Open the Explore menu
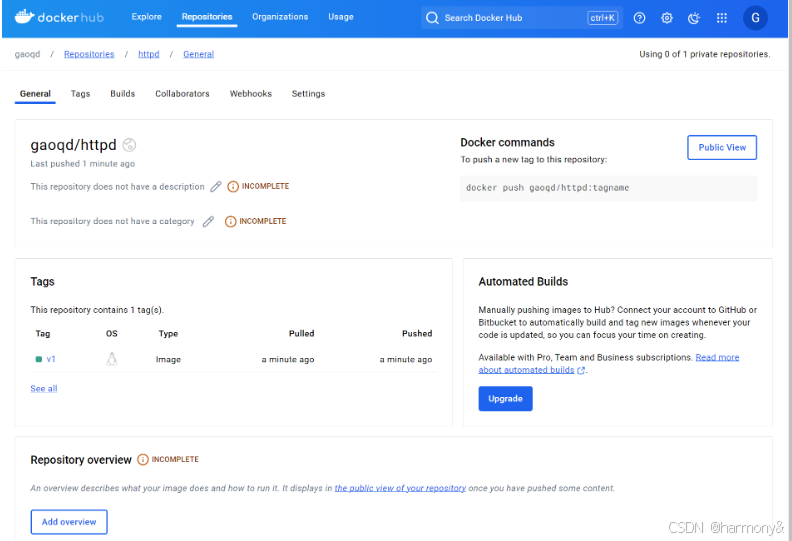This screenshot has width=792, height=541. tap(146, 17)
